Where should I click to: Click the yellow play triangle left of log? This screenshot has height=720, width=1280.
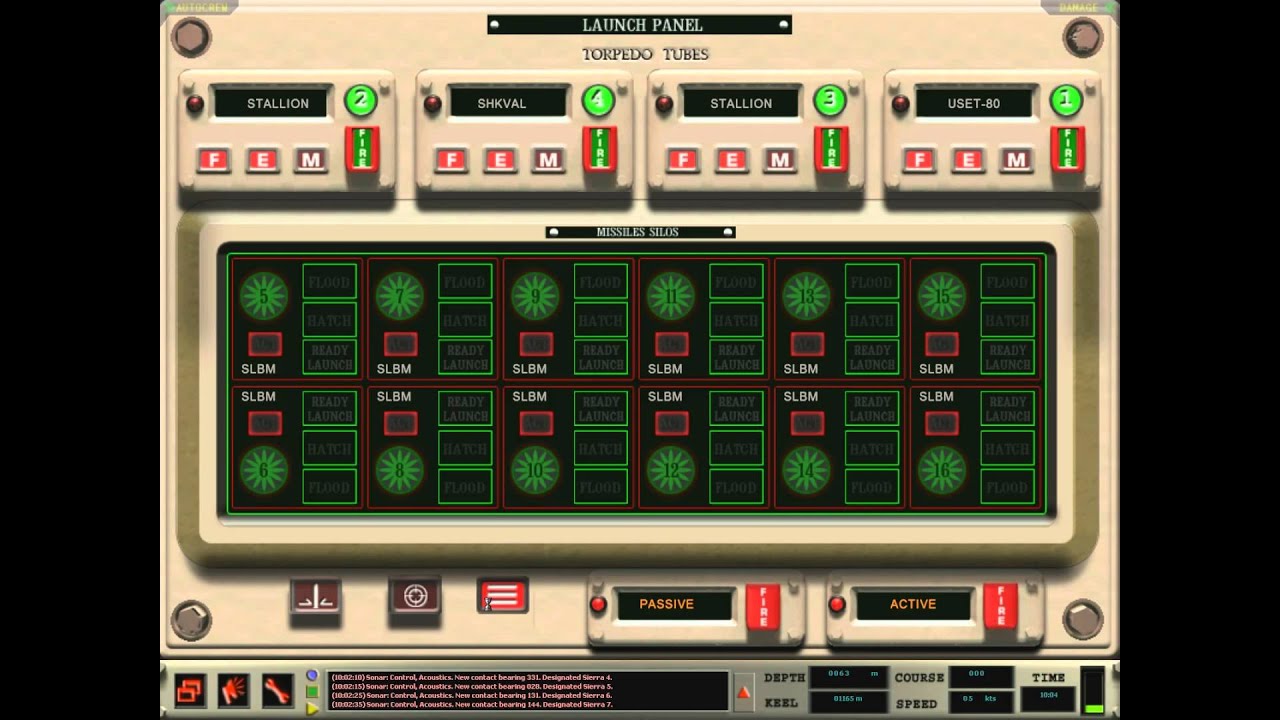(x=312, y=707)
